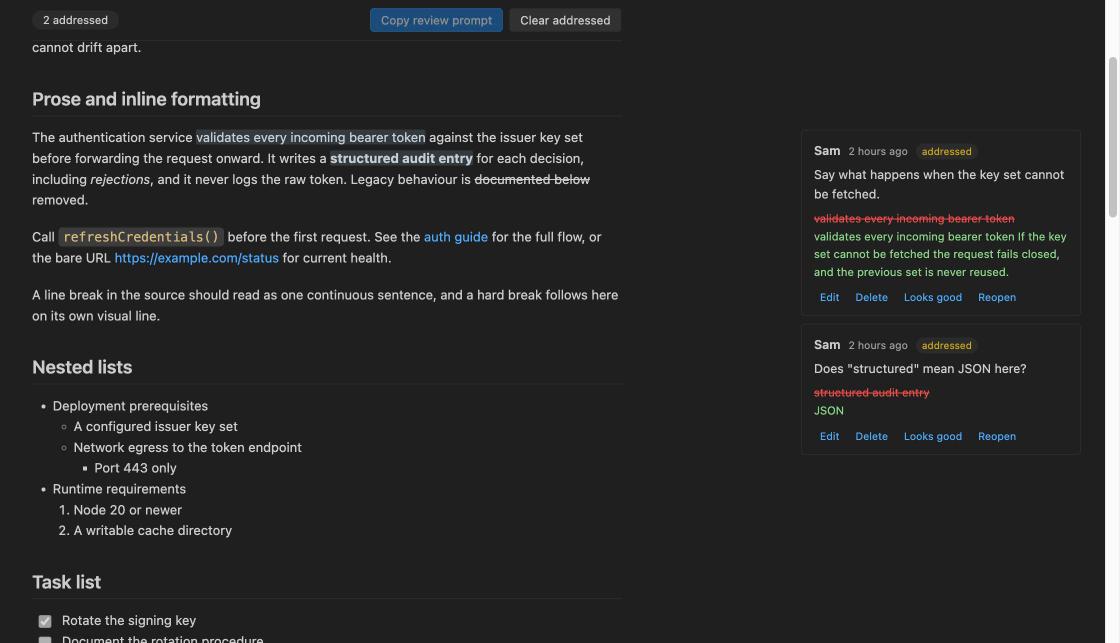The width and height of the screenshot is (1120, 643).
Task: Click the "Task list" heading
Action: 66,582
